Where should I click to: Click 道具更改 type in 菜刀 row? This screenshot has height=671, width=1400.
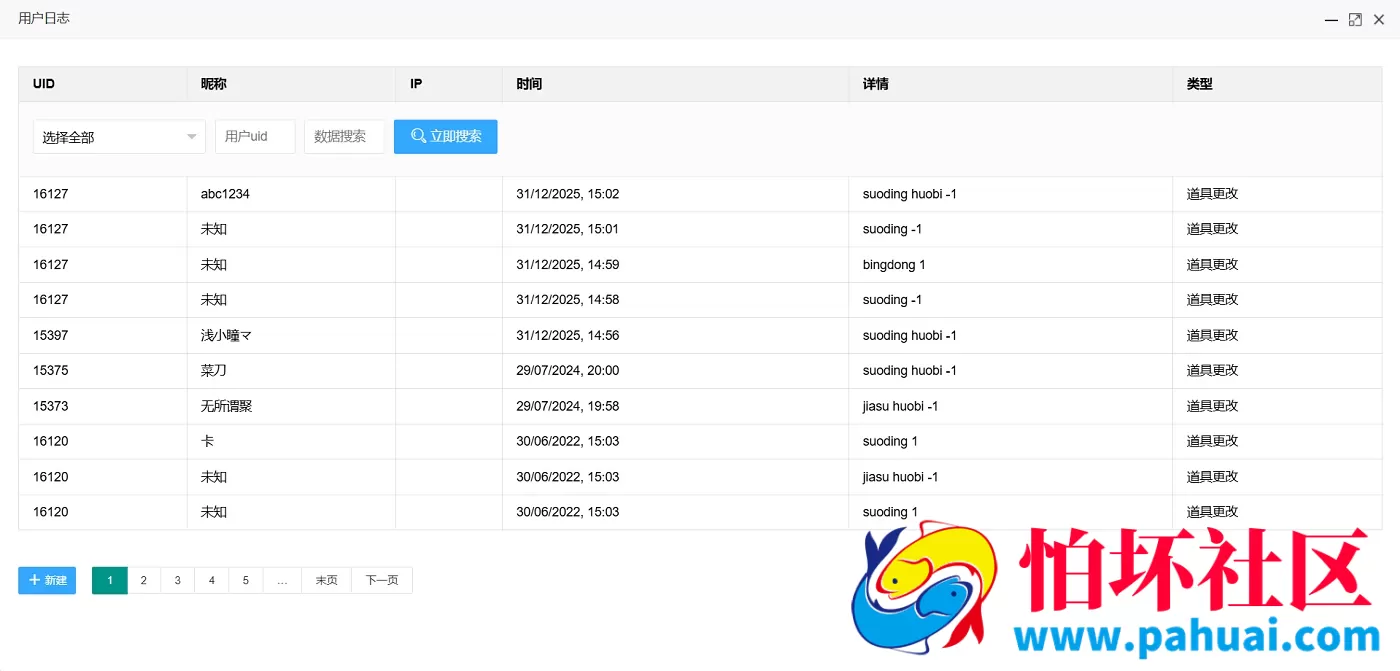[x=1213, y=370]
